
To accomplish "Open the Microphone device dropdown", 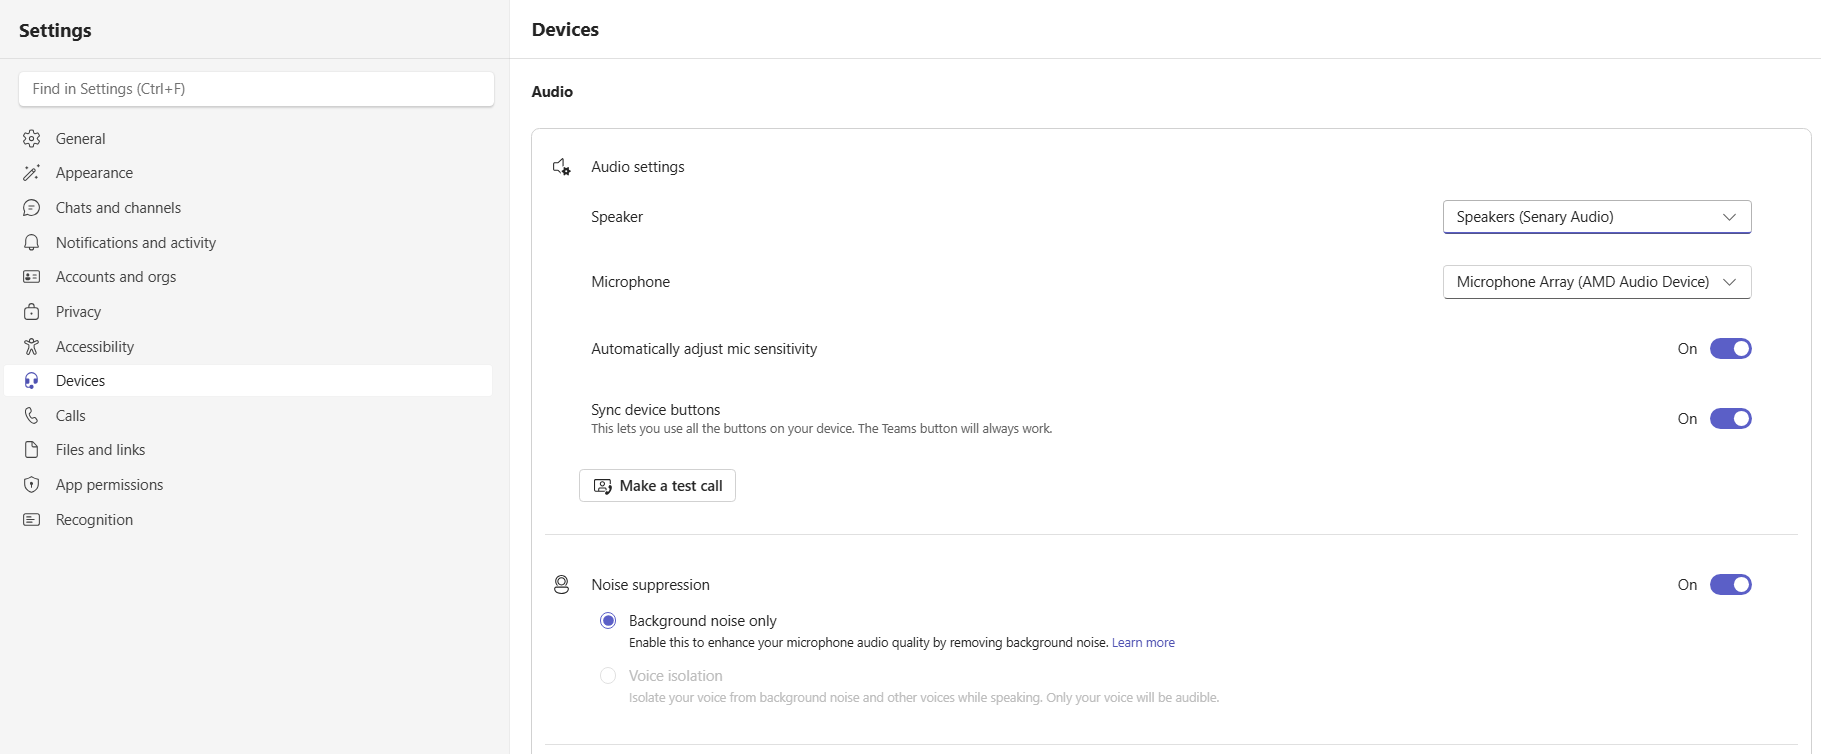I will pos(1597,282).
